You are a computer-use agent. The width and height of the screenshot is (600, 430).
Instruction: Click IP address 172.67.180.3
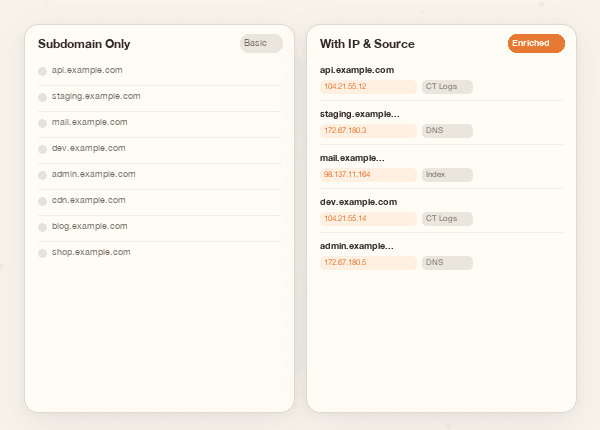(x=368, y=131)
